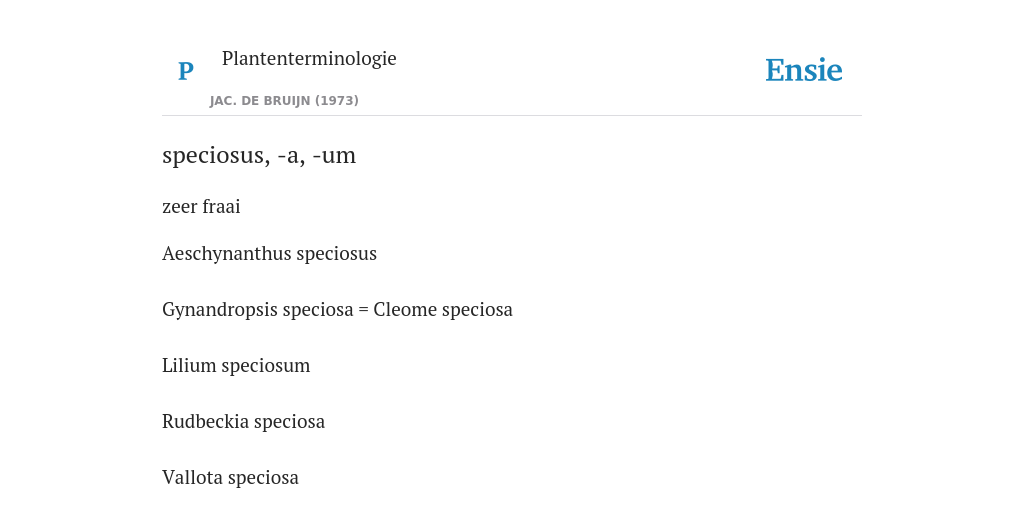Click the equals sign before Cleome
Screen dimensions: 1024x512
click(364, 310)
